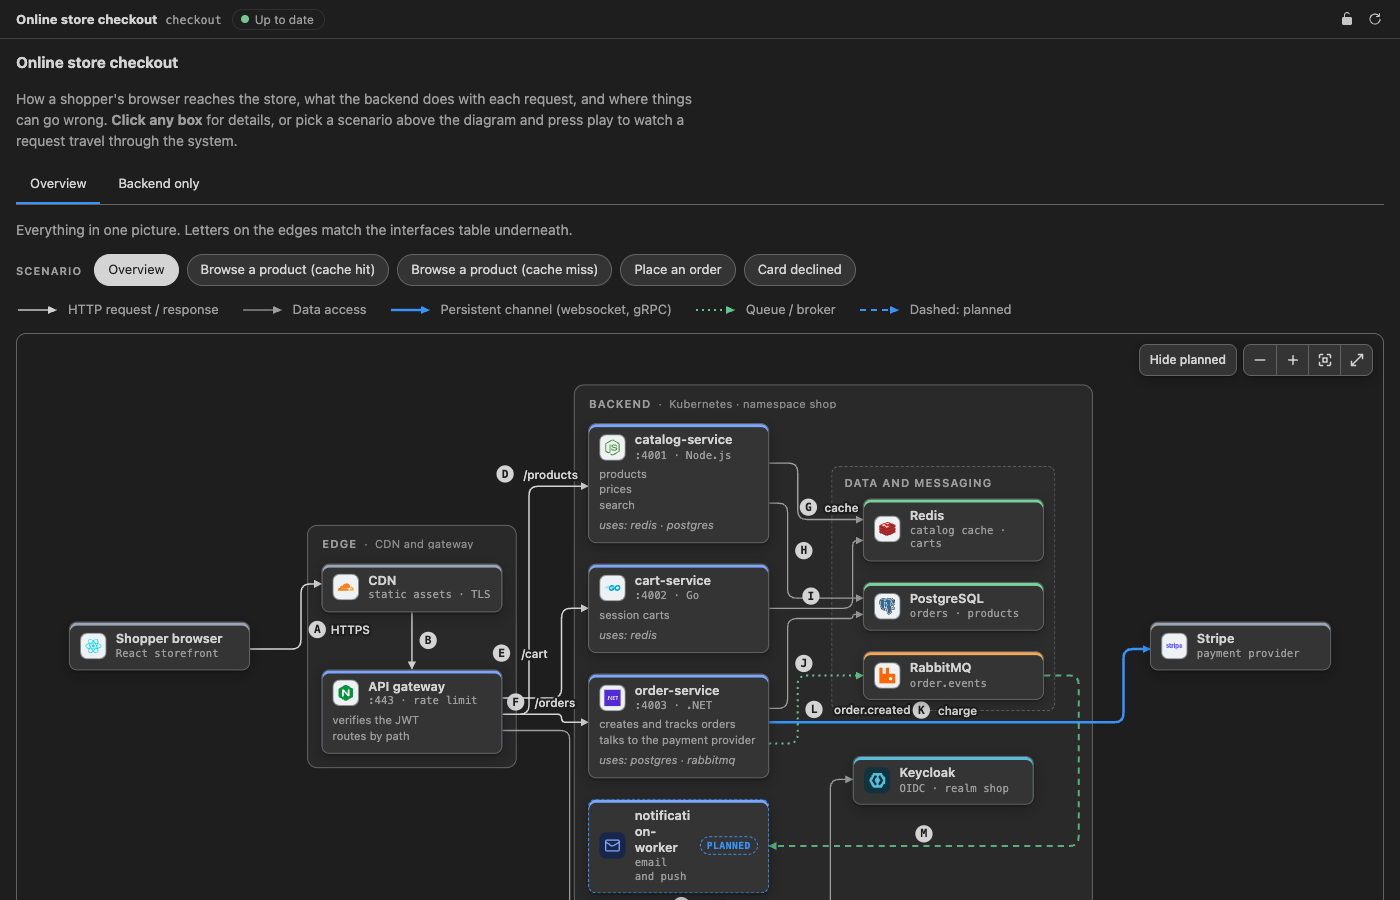Click the order-service node
The height and width of the screenshot is (900, 1400).
tap(678, 726)
